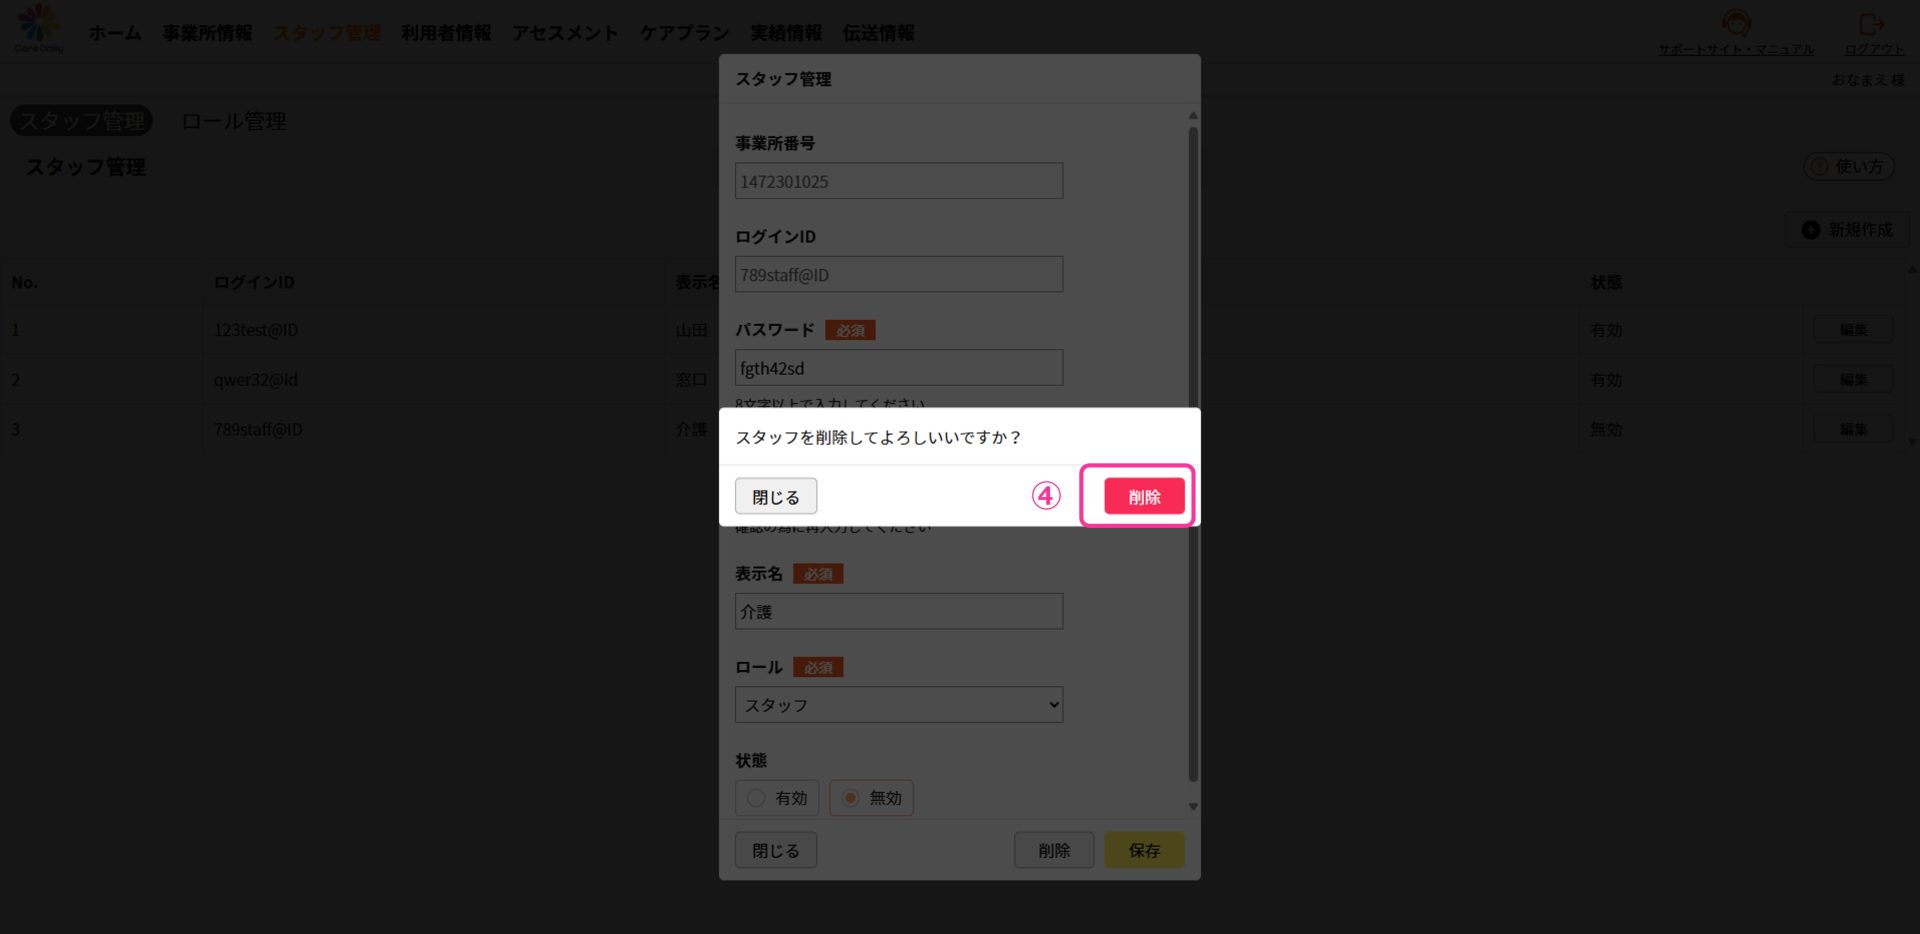
Task: Confirm deletion with the red 削除 button
Action: point(1144,496)
